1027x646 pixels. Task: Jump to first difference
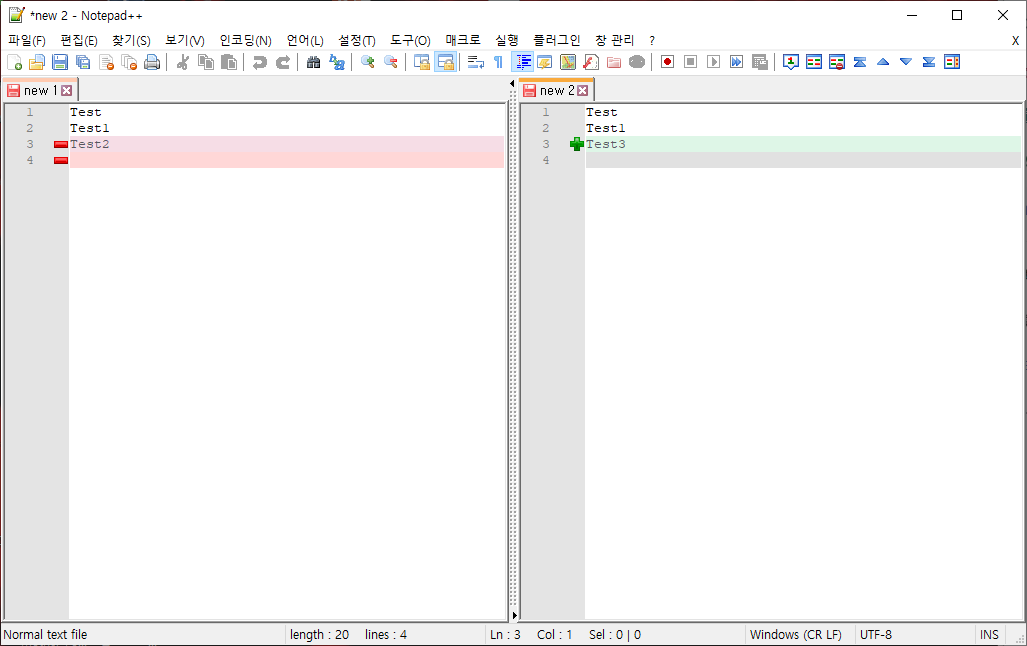tap(860, 62)
